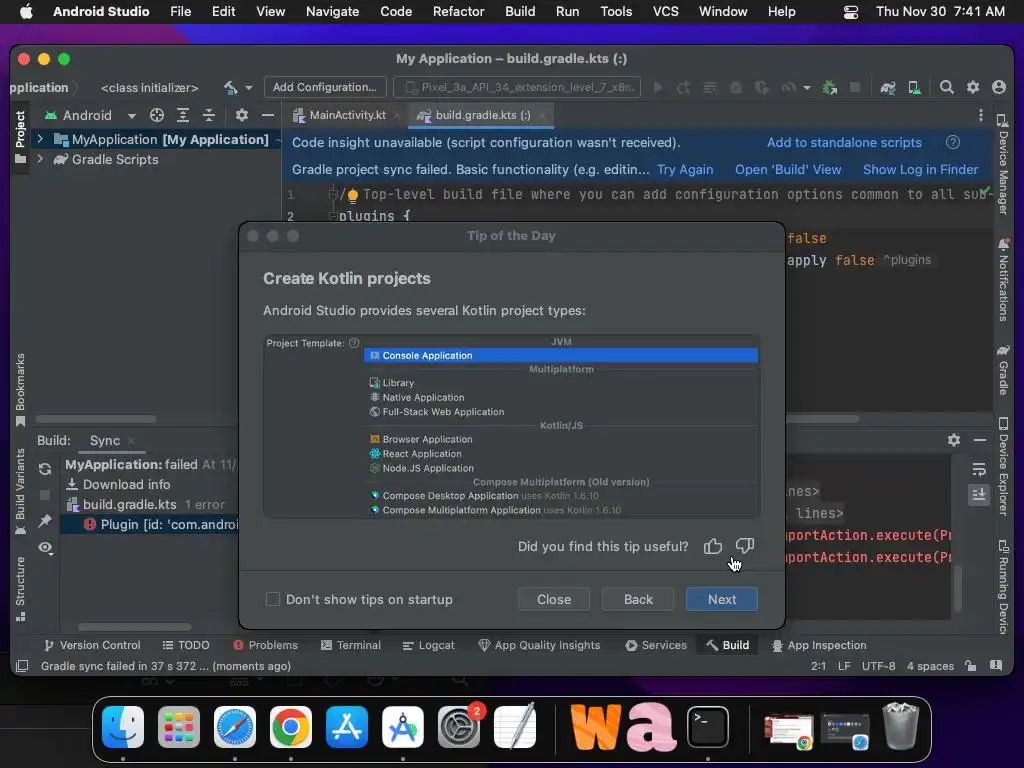Open the UTF-8 encoding selector
The image size is (1024, 768).
[x=878, y=665]
